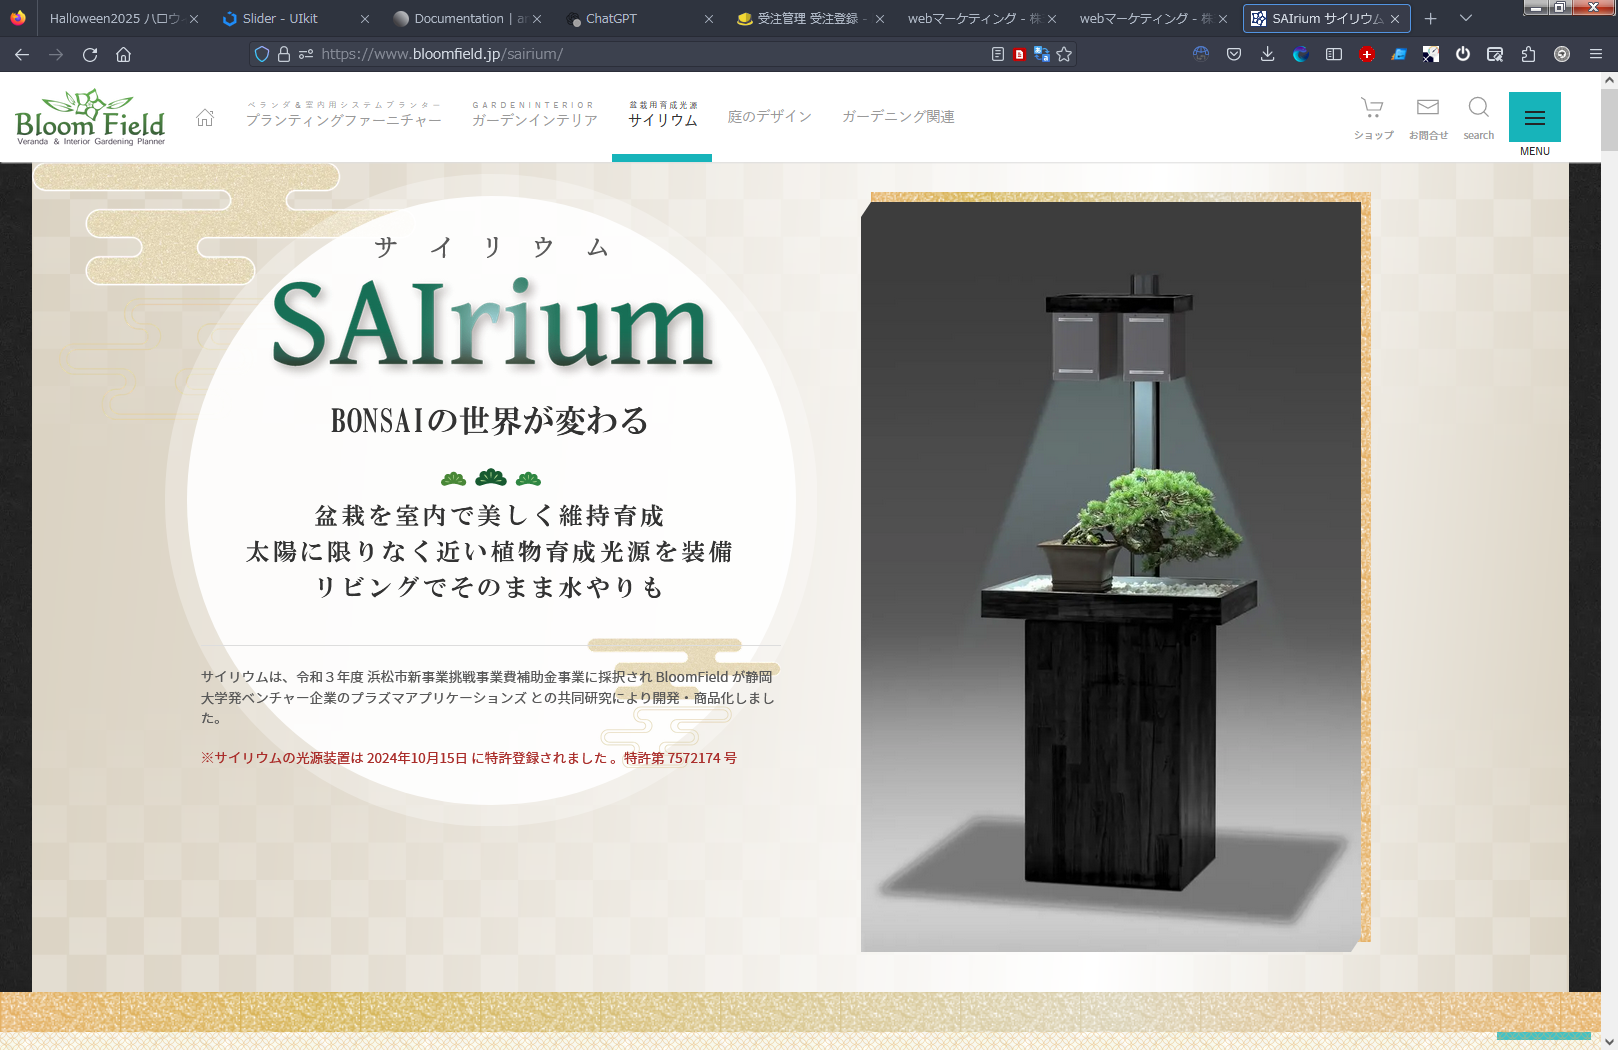Reload the current page
Image resolution: width=1618 pixels, height=1050 pixels.
[90, 54]
